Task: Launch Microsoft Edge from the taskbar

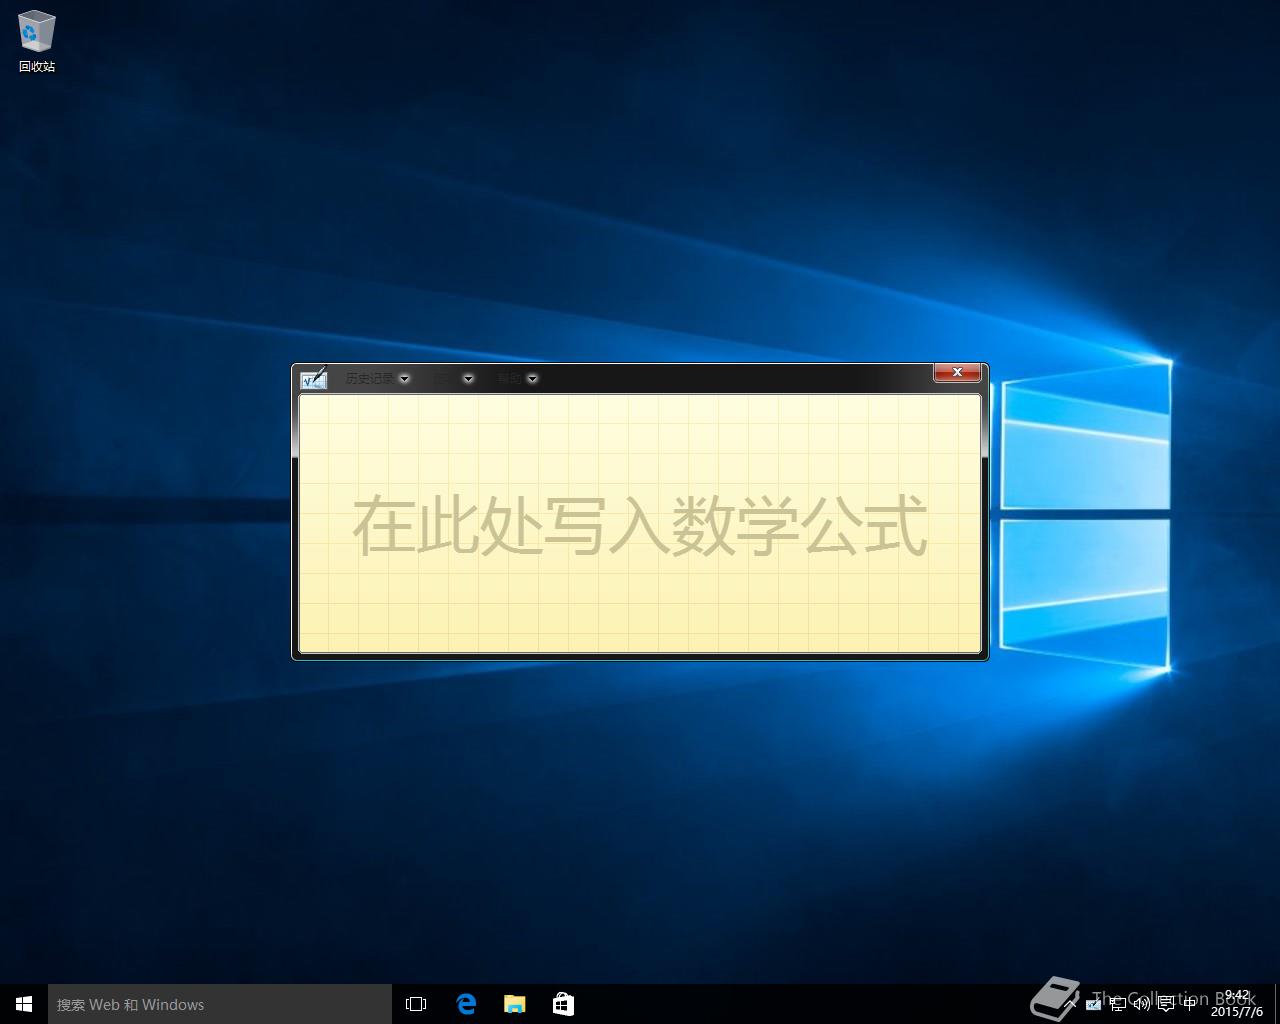Action: [x=466, y=1004]
